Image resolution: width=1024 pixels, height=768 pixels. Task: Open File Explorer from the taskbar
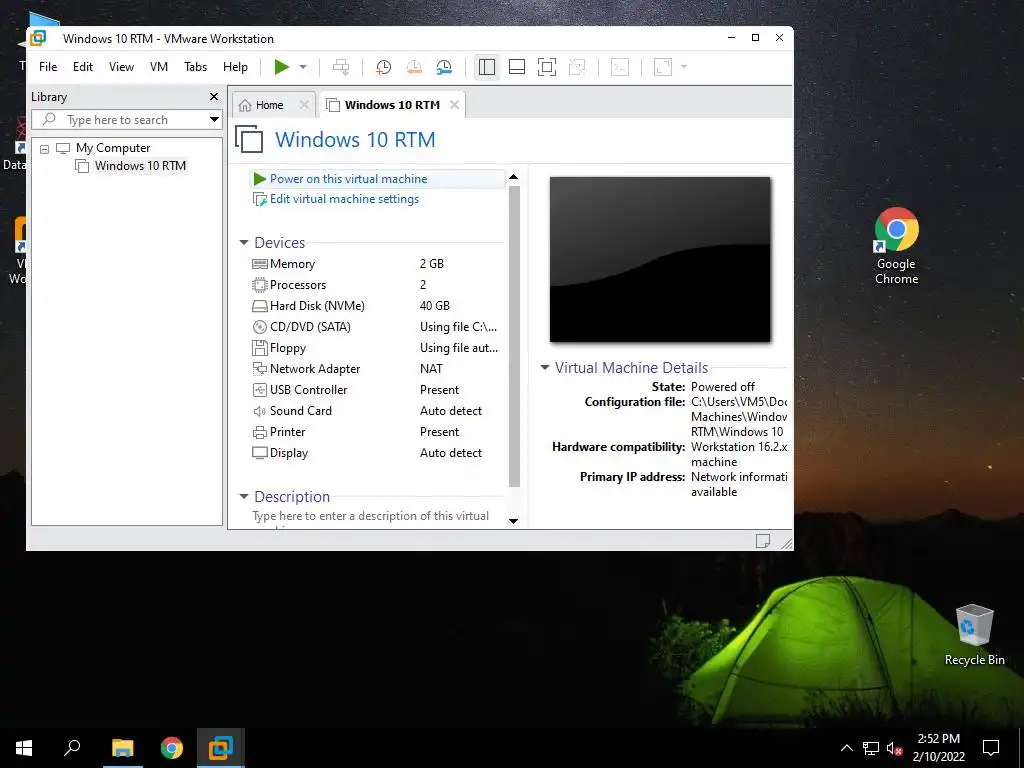pyautogui.click(x=122, y=748)
